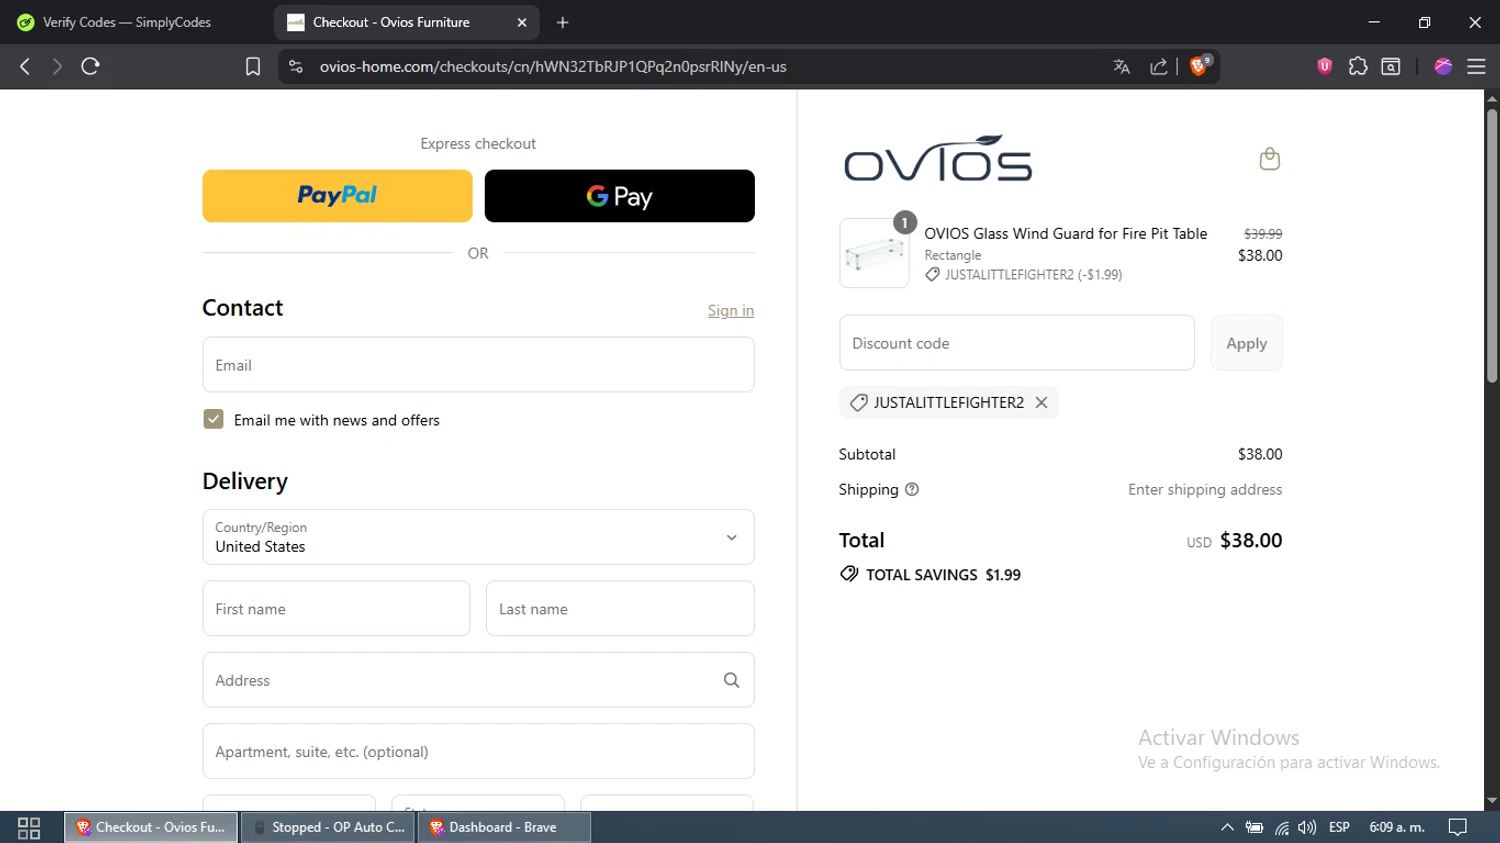The image size is (1500, 843).
Task: Open site information icon in address bar
Action: pos(295,66)
